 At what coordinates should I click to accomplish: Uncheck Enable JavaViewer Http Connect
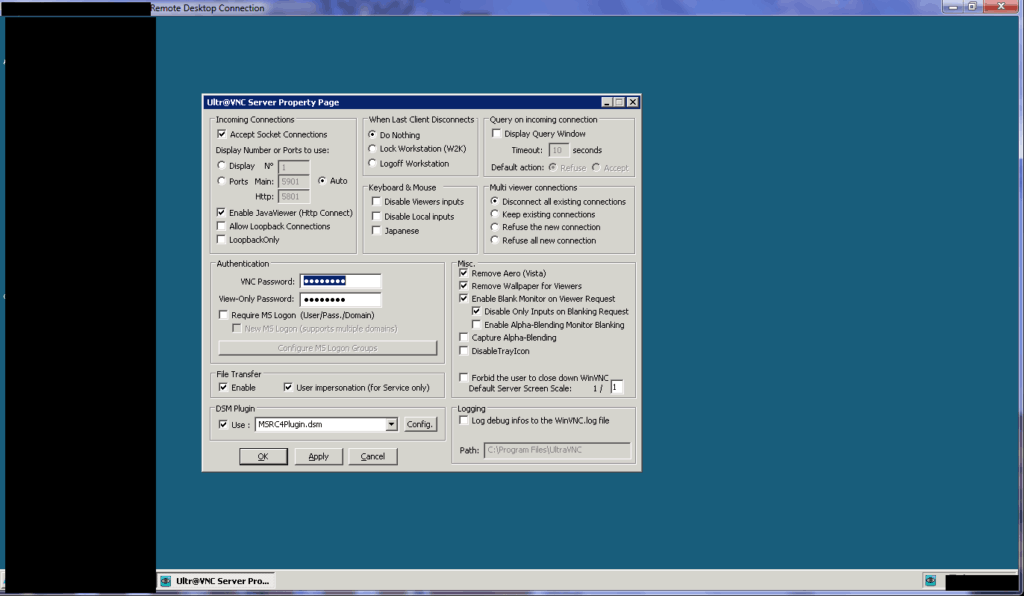click(222, 212)
